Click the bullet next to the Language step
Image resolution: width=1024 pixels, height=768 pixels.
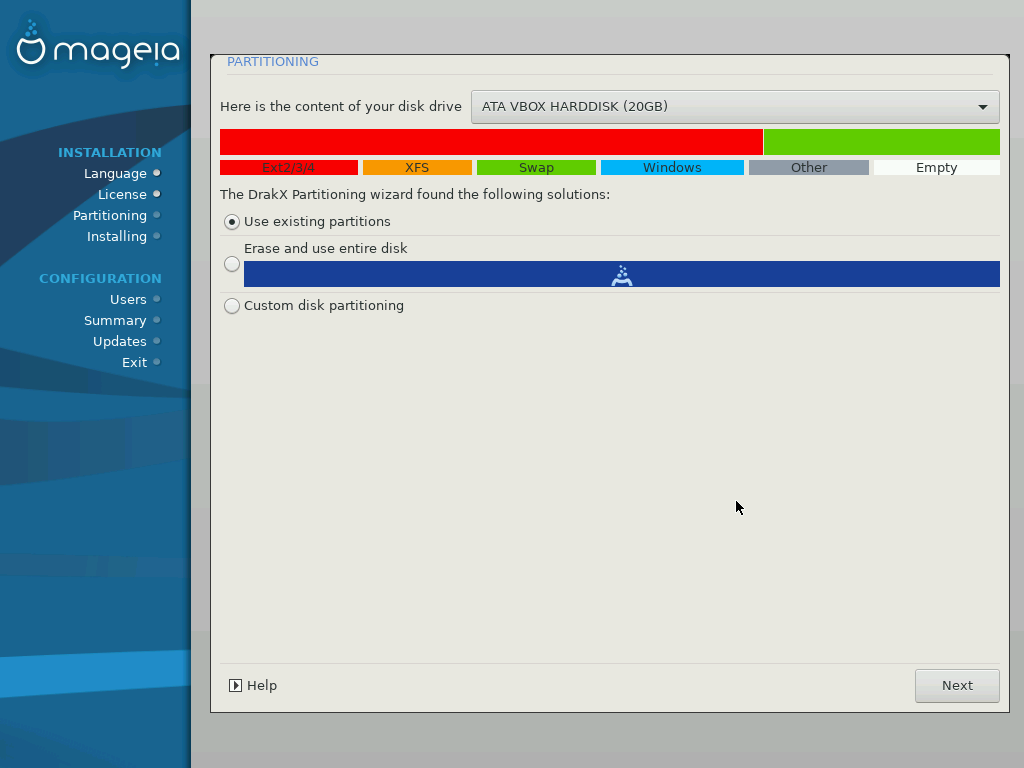point(157,173)
